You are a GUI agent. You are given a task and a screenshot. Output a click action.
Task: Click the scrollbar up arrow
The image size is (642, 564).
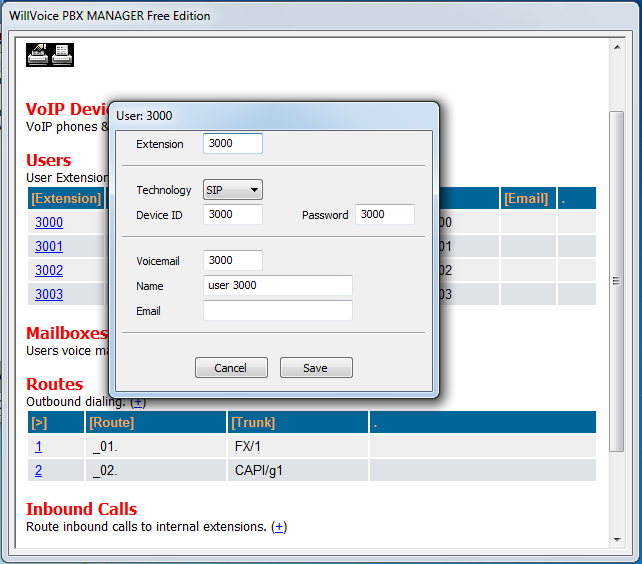[x=617, y=48]
